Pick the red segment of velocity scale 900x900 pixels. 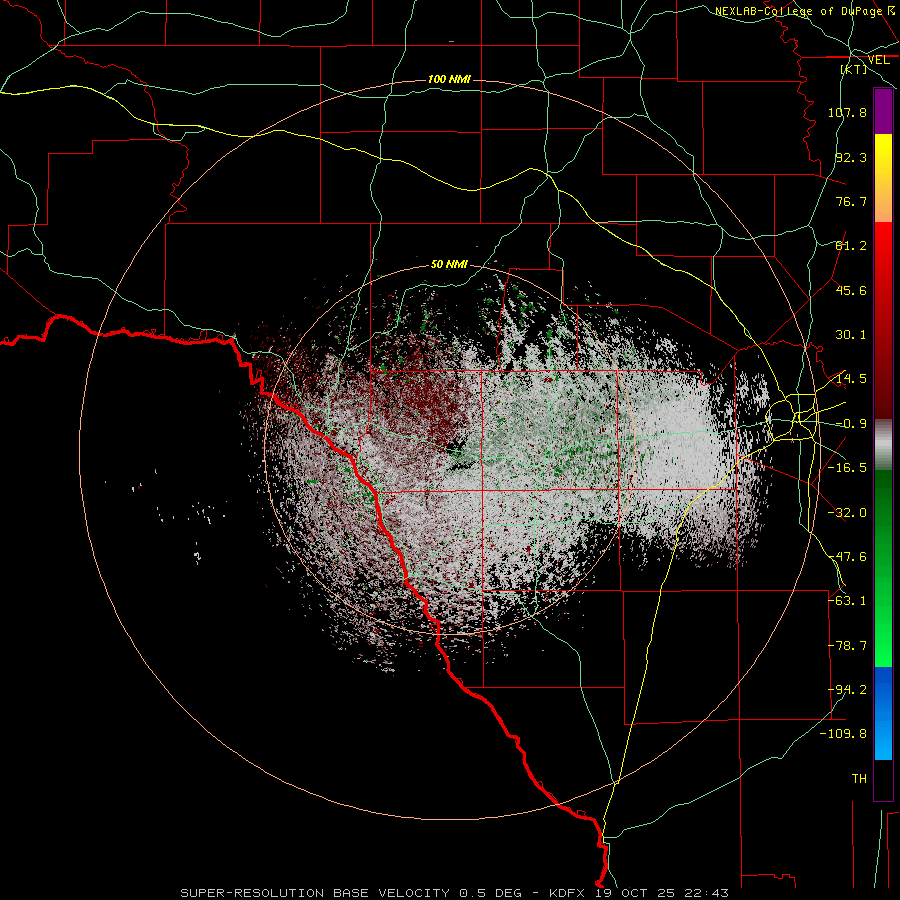[883, 320]
